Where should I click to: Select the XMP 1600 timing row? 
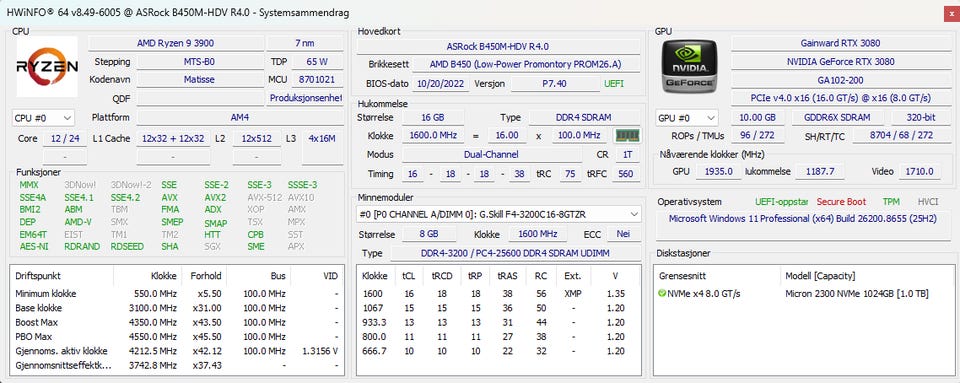[x=498, y=294]
